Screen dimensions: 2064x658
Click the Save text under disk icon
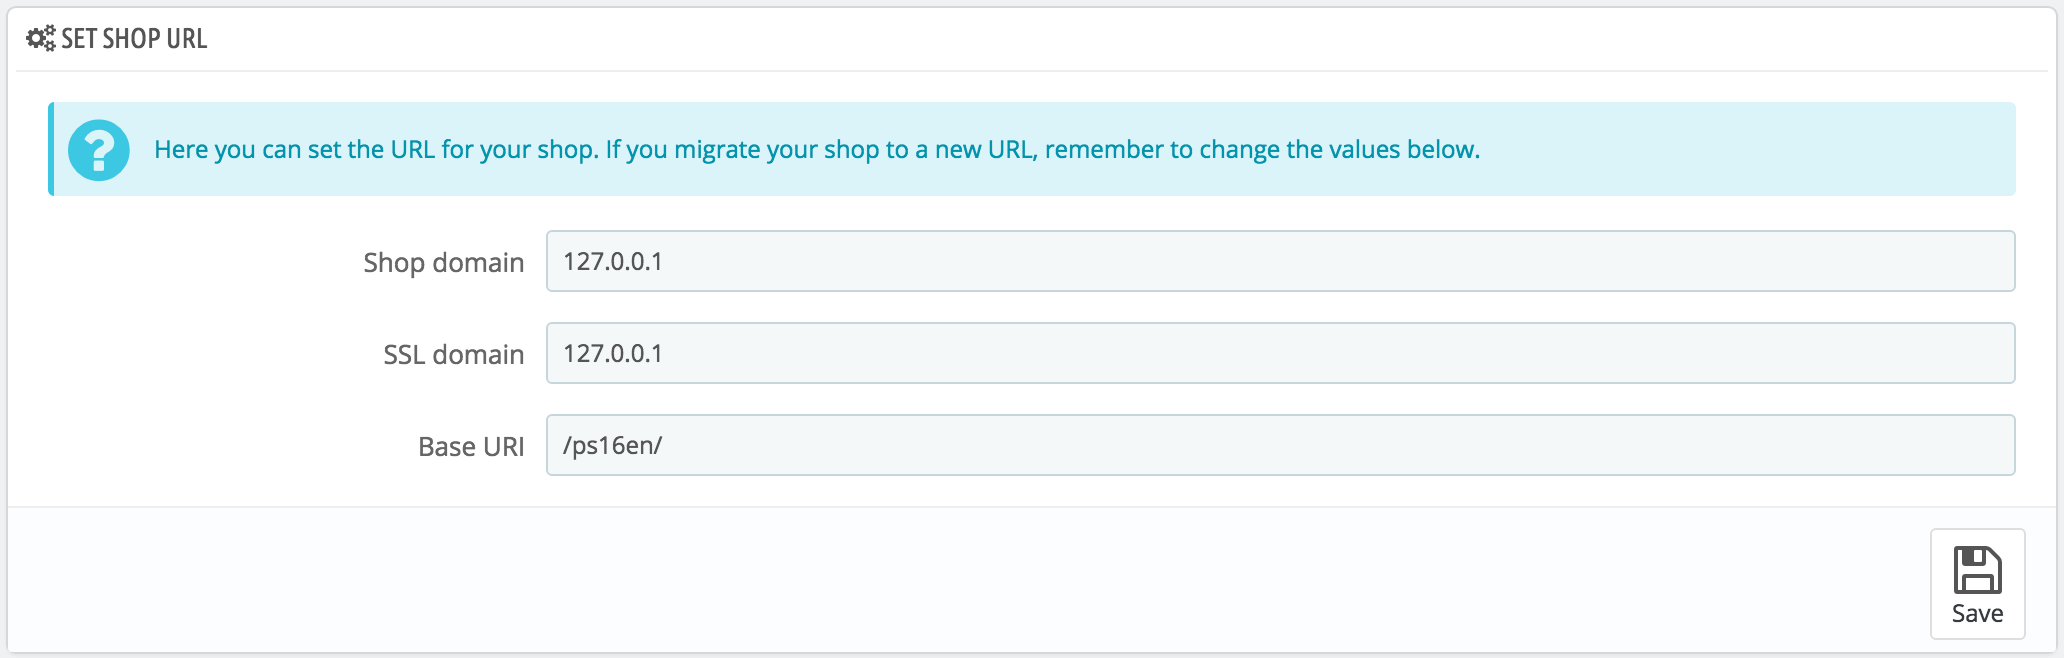pos(1977,613)
